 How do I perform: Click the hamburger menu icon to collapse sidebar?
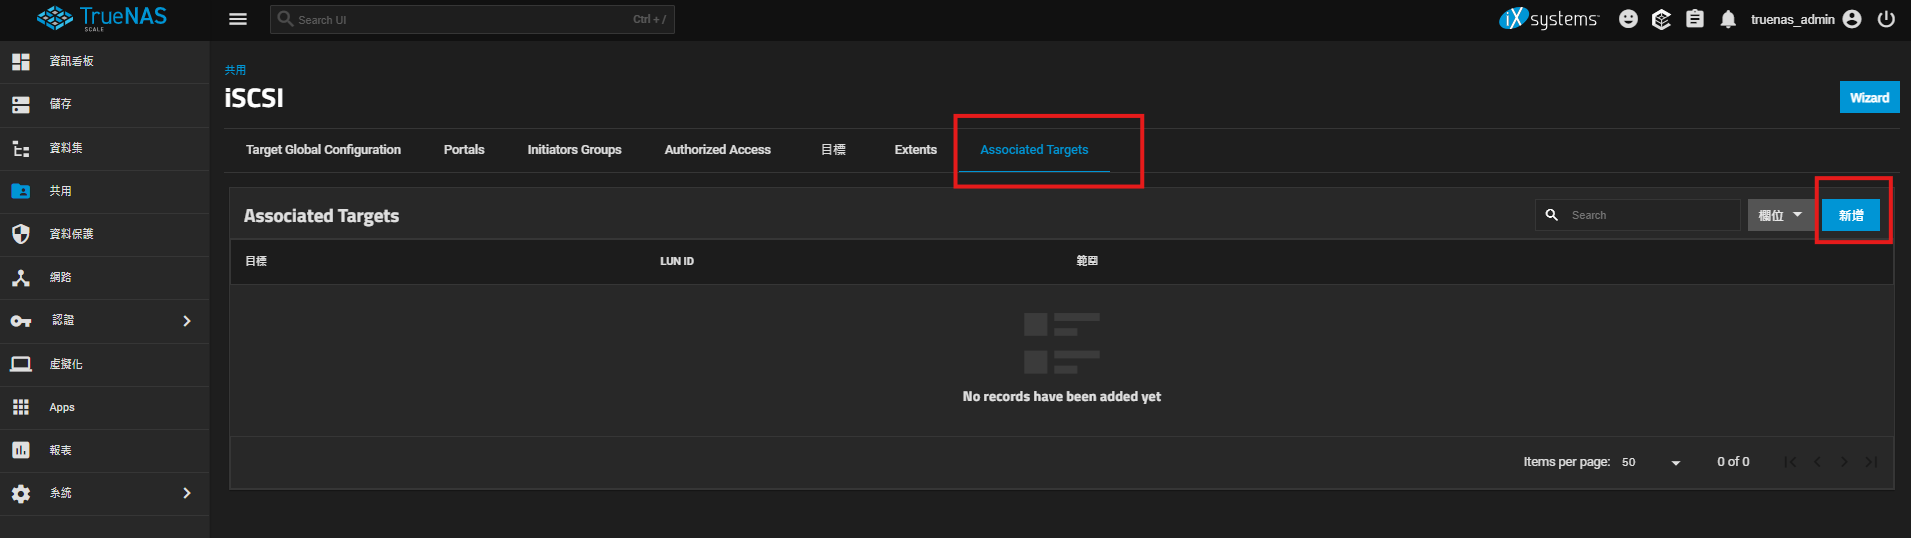click(238, 19)
